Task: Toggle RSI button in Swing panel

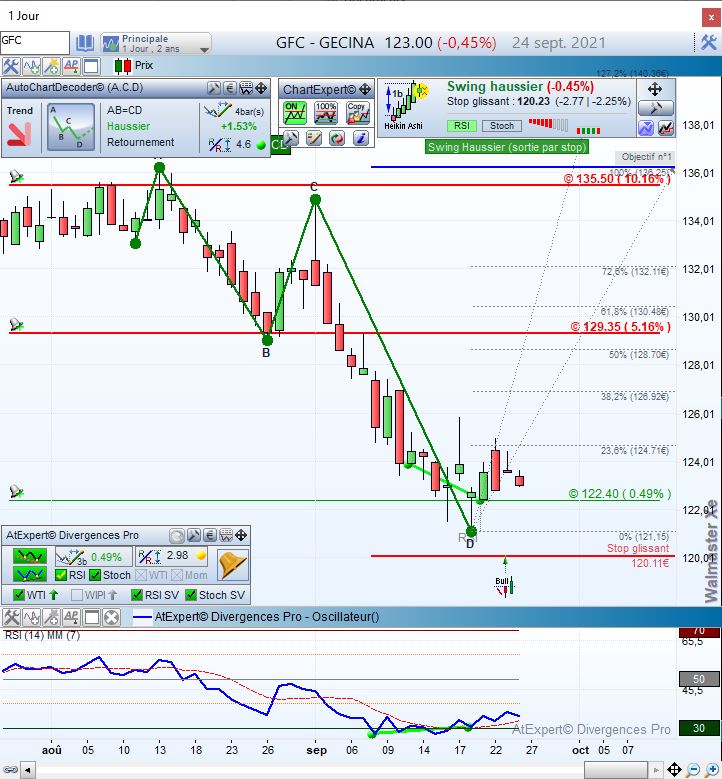Action: point(462,126)
